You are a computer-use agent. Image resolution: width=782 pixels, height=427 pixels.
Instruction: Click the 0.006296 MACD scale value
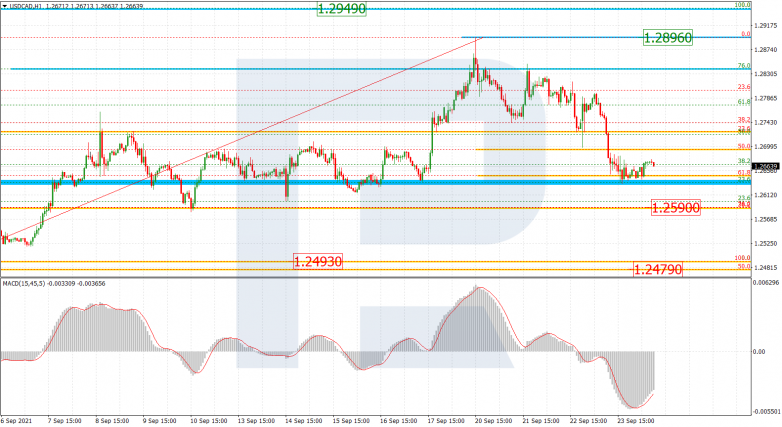pyautogui.click(x=767, y=283)
